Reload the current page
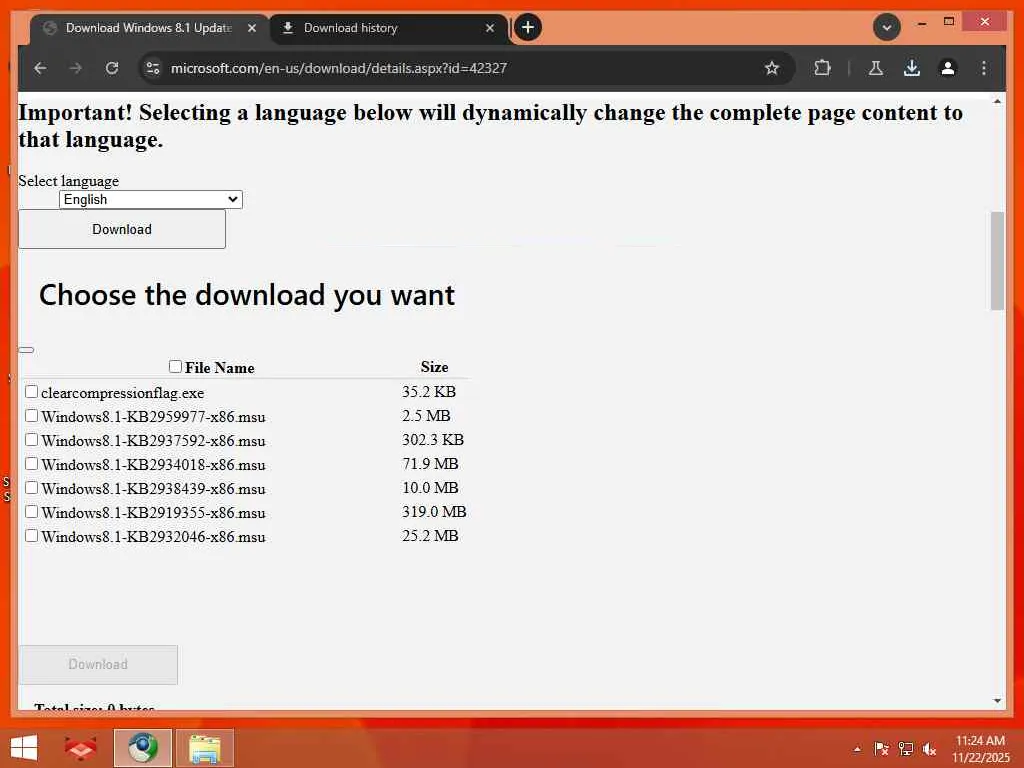Screen dimensions: 1024x768 click(x=112, y=68)
